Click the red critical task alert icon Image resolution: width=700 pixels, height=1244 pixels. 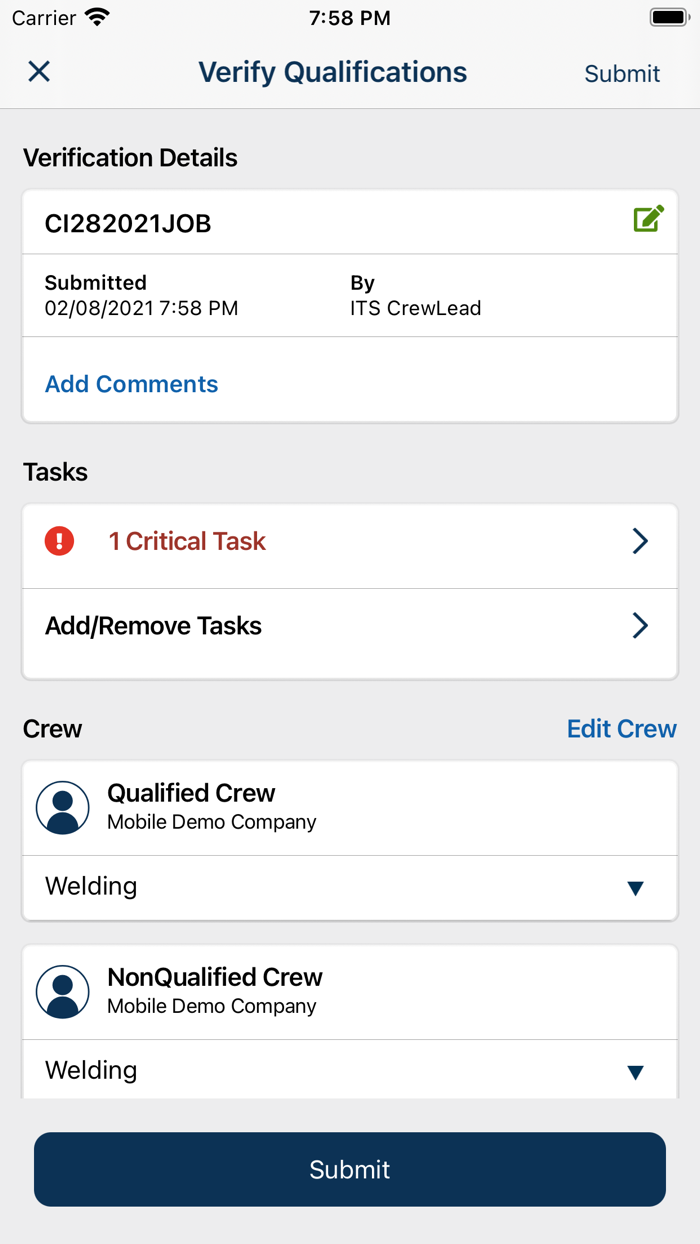click(59, 541)
